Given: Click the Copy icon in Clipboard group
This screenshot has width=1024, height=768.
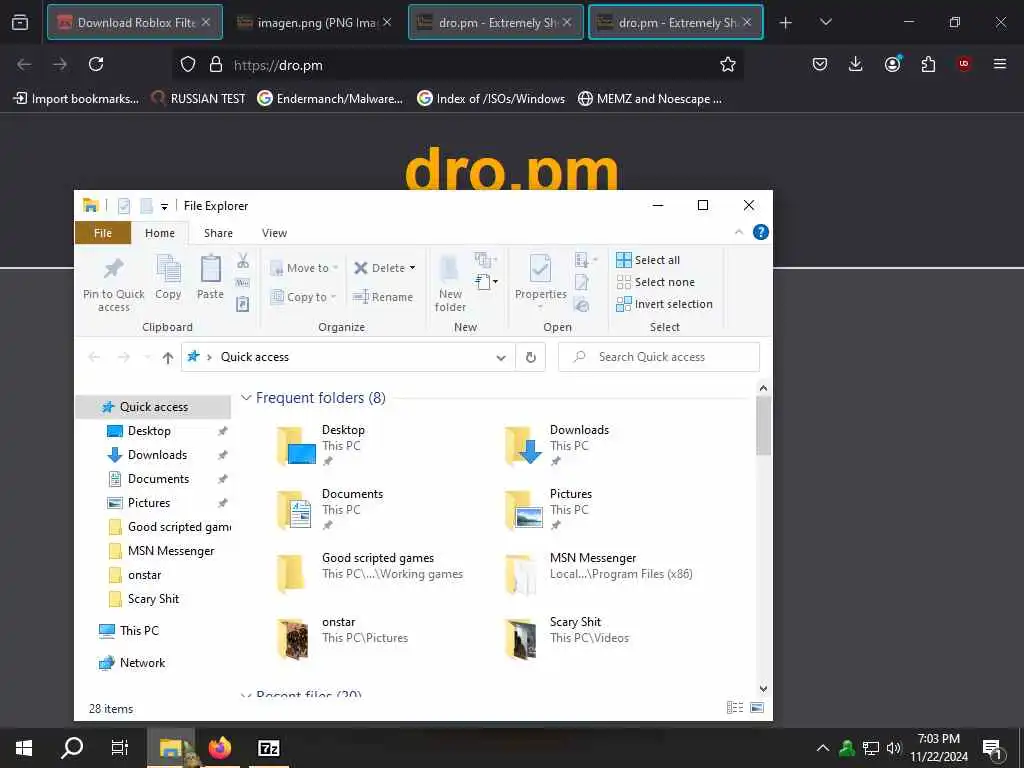Looking at the screenshot, I should click(x=168, y=268).
